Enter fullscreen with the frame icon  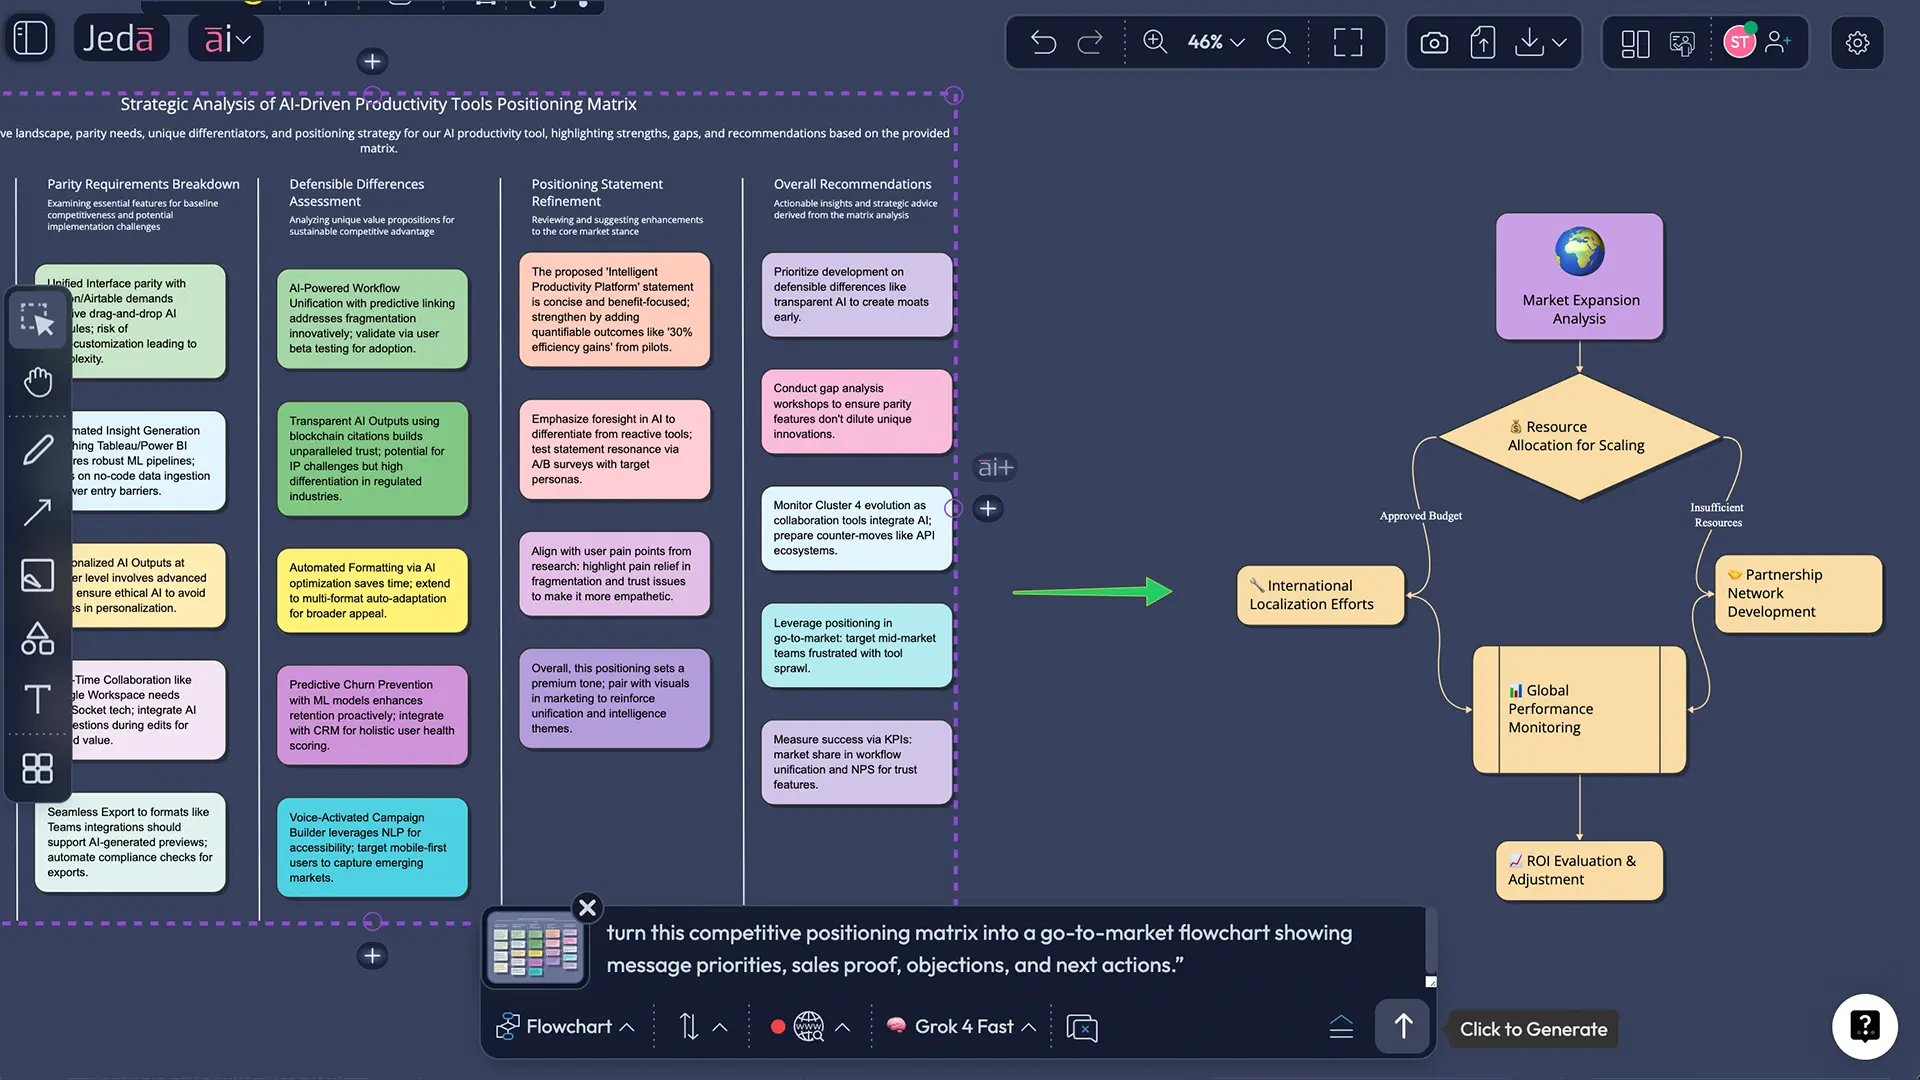(x=1347, y=42)
